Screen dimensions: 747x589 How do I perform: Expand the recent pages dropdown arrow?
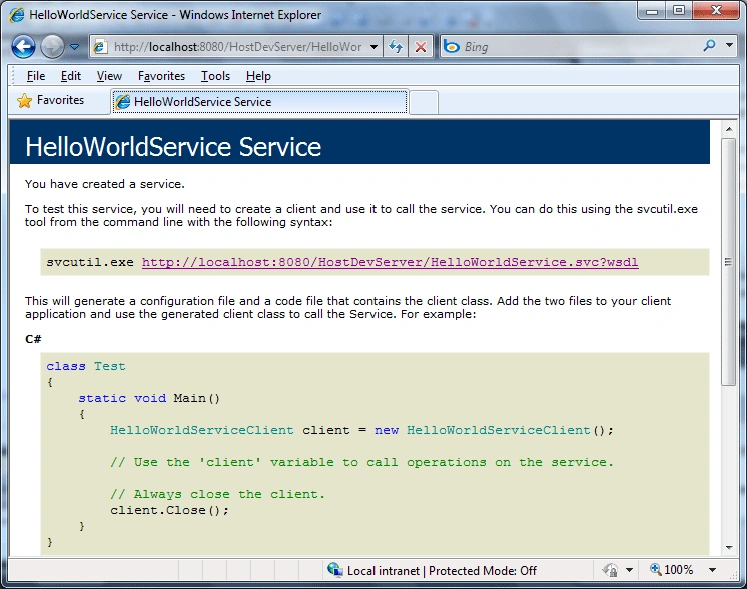(75, 47)
